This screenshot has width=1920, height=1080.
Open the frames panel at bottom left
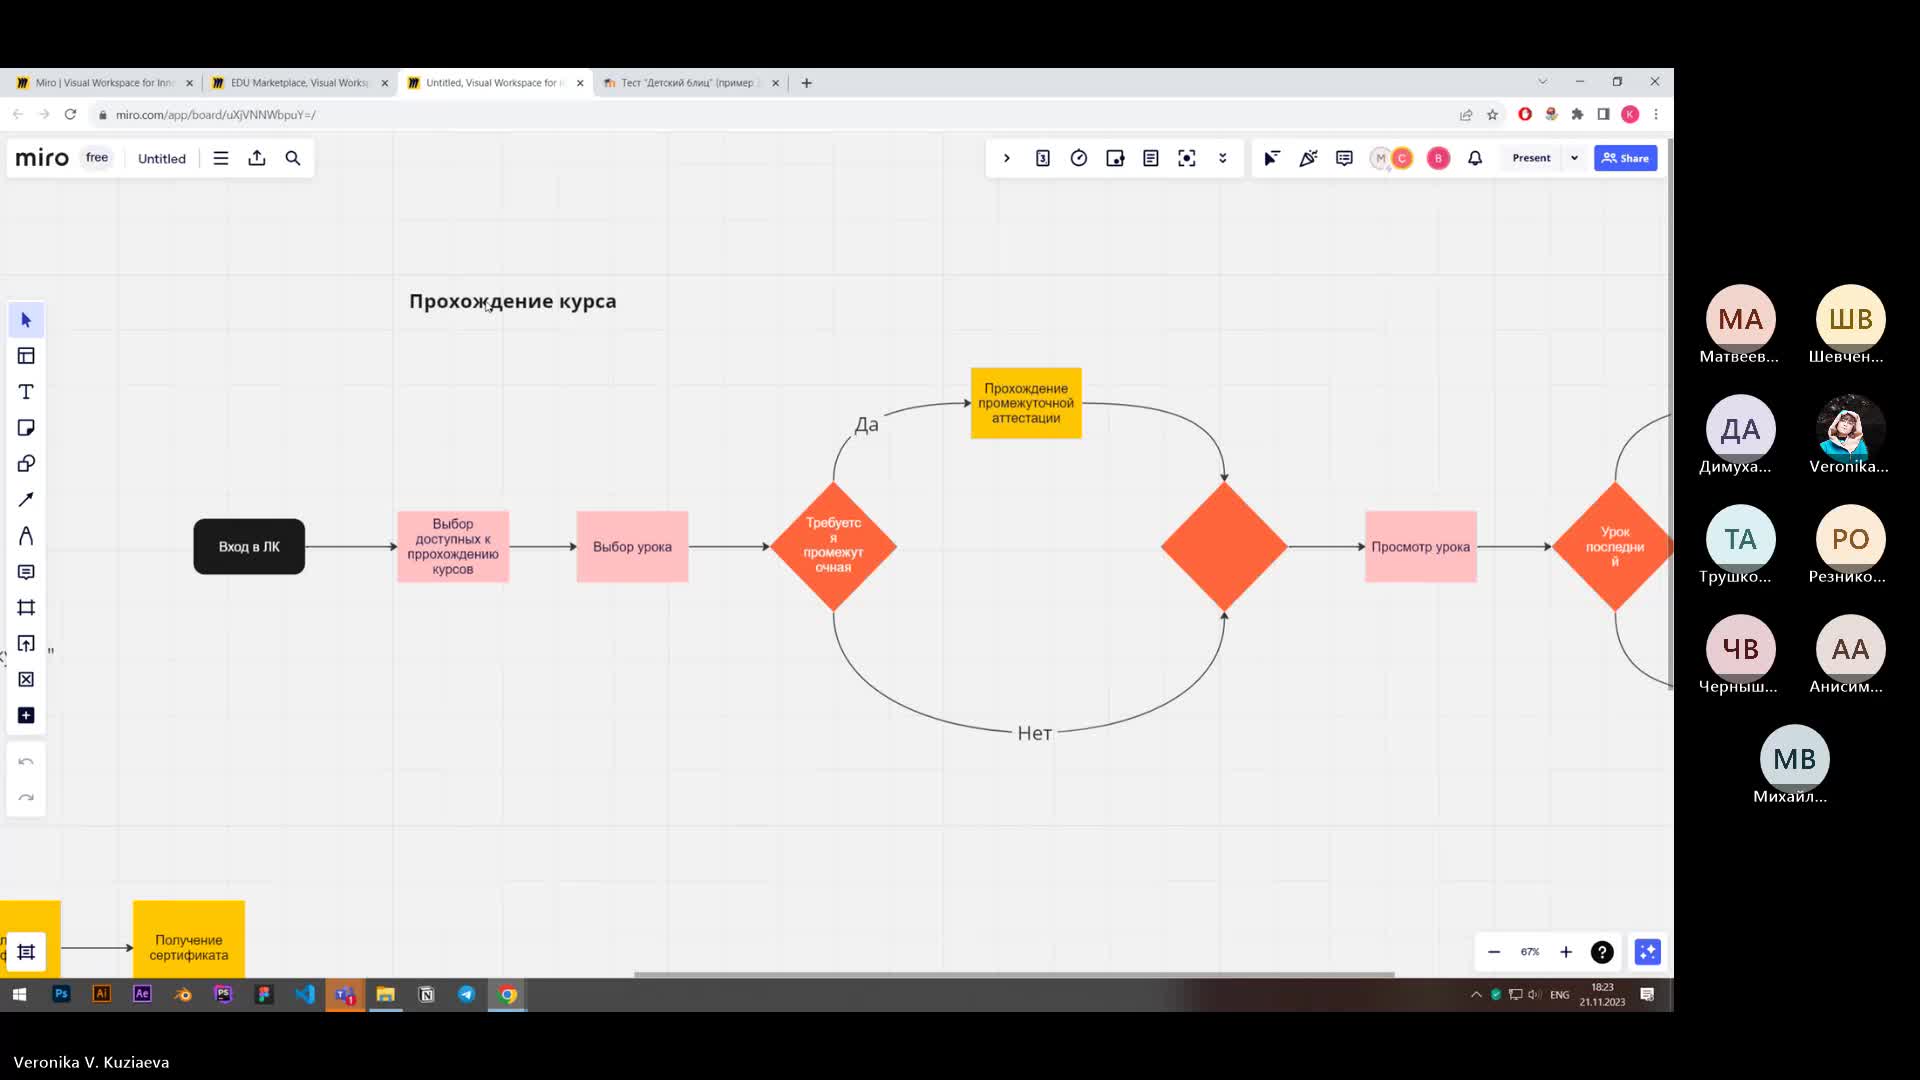[26, 952]
